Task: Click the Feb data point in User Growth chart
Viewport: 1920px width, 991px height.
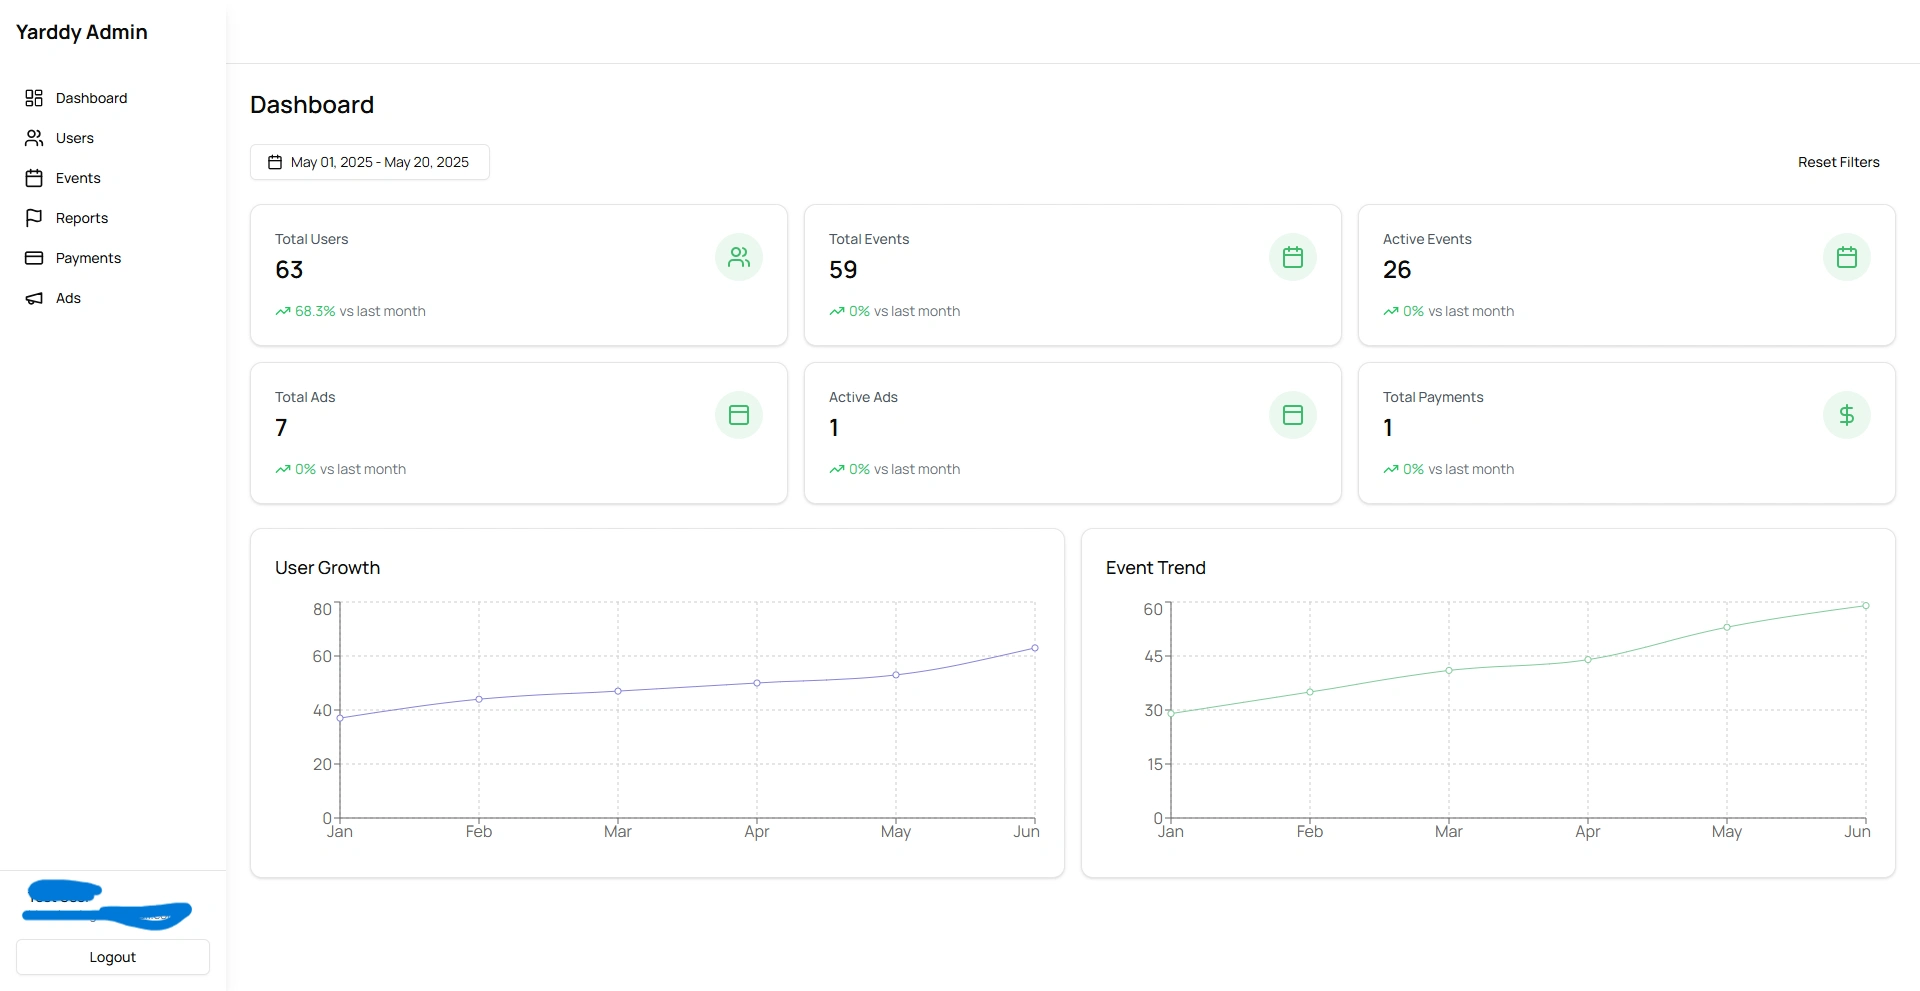Action: (x=479, y=699)
